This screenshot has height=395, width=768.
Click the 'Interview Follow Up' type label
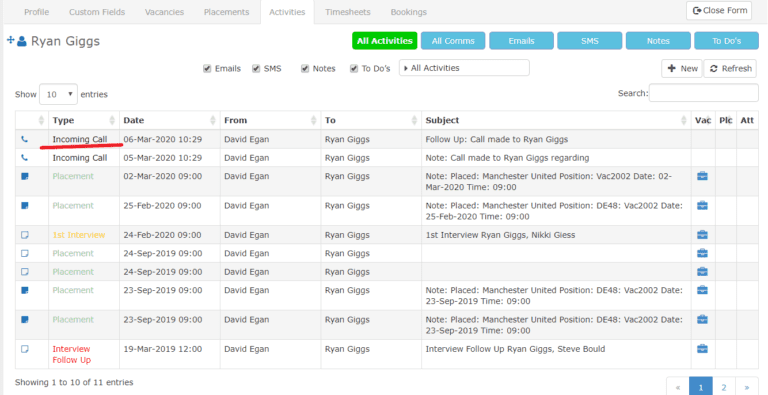click(x=72, y=354)
